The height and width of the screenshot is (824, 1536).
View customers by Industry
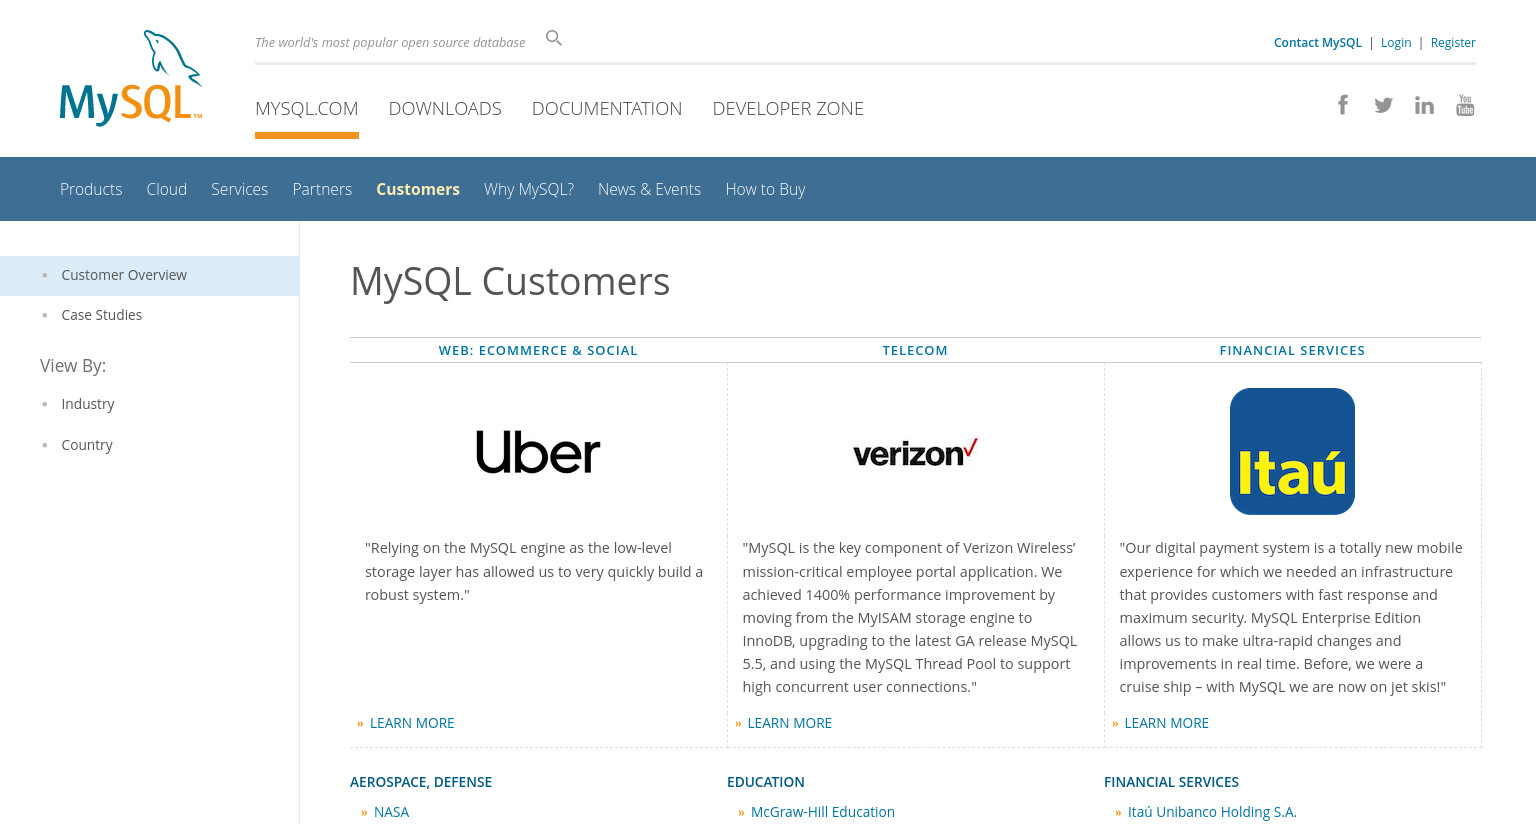coord(88,404)
